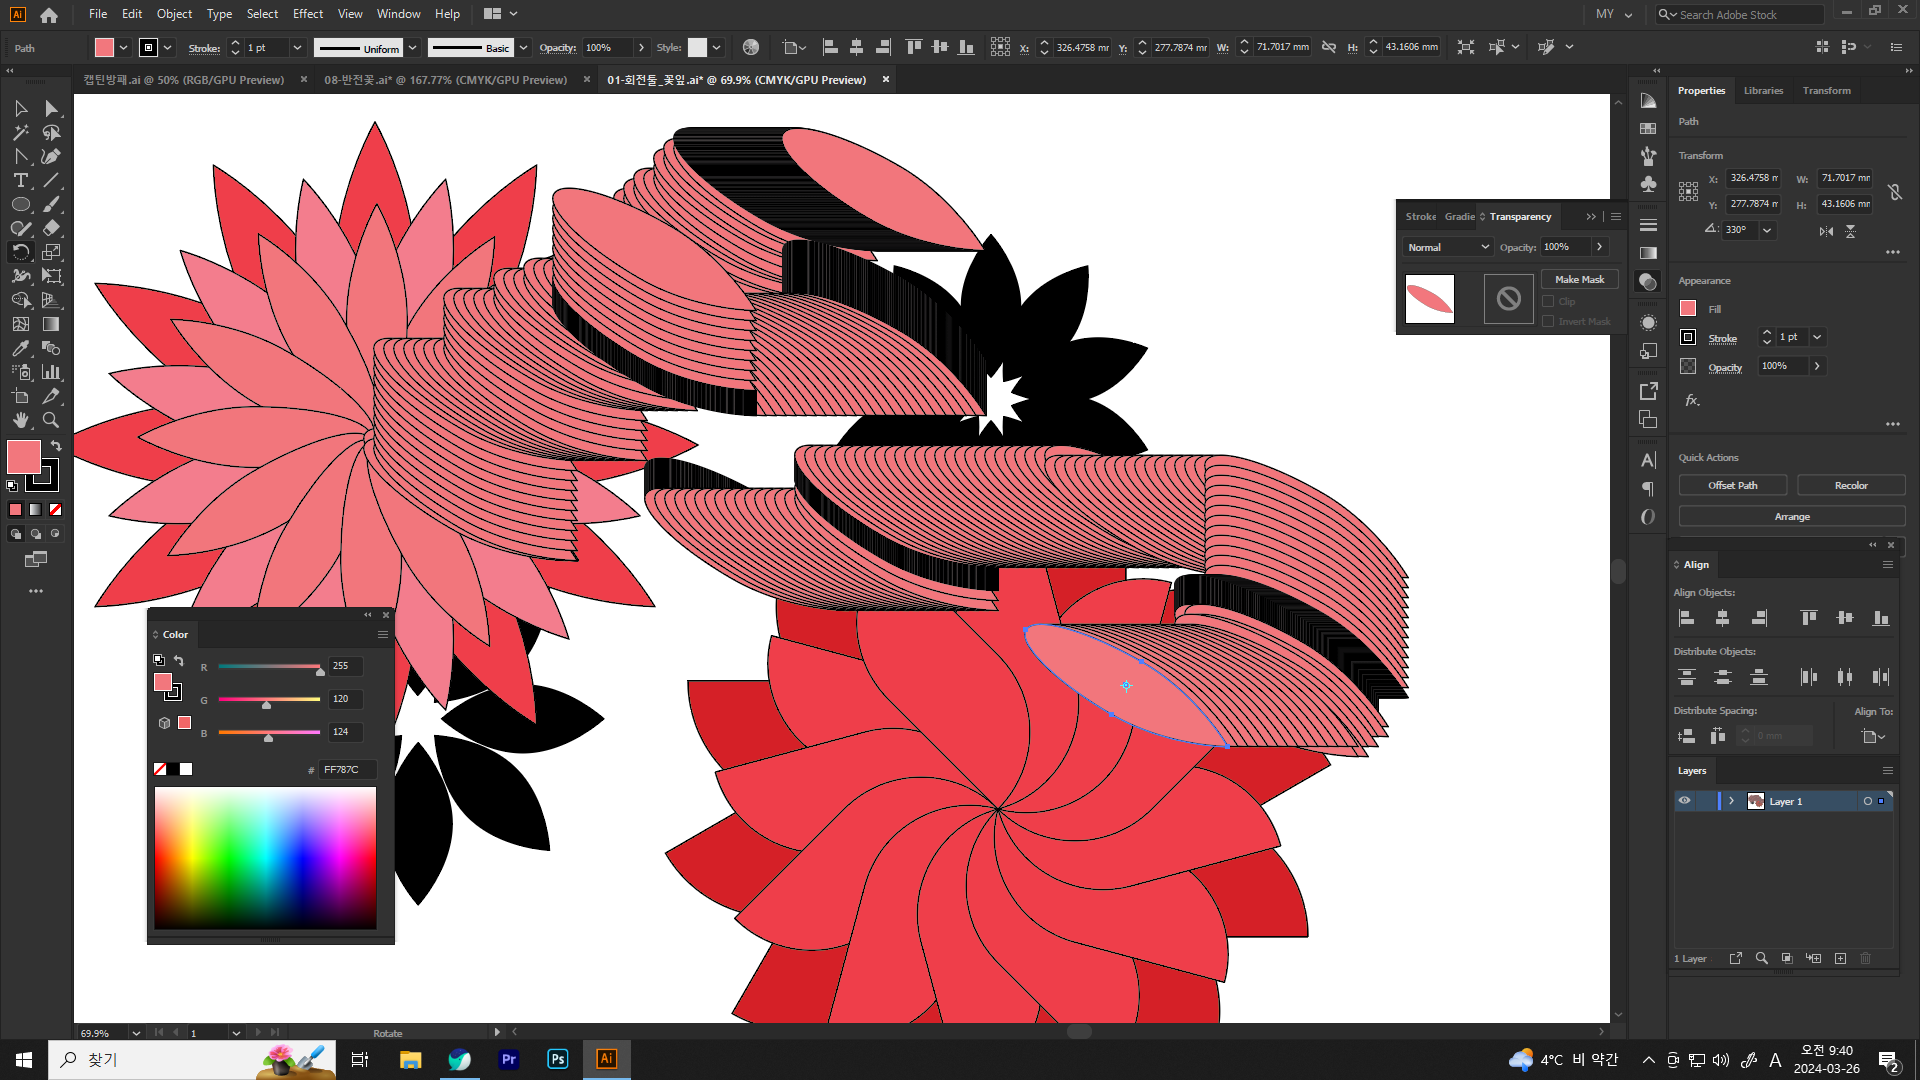Switch to the Libraries tab

point(1763,91)
